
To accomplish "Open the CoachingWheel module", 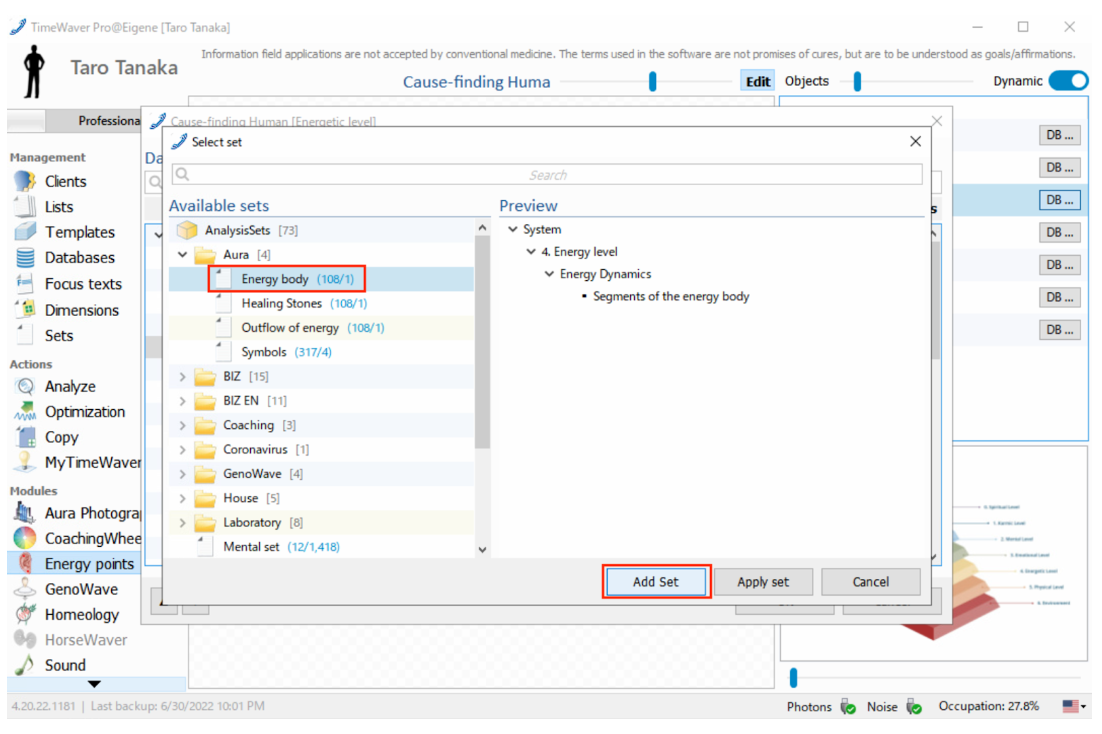I will click(x=92, y=538).
